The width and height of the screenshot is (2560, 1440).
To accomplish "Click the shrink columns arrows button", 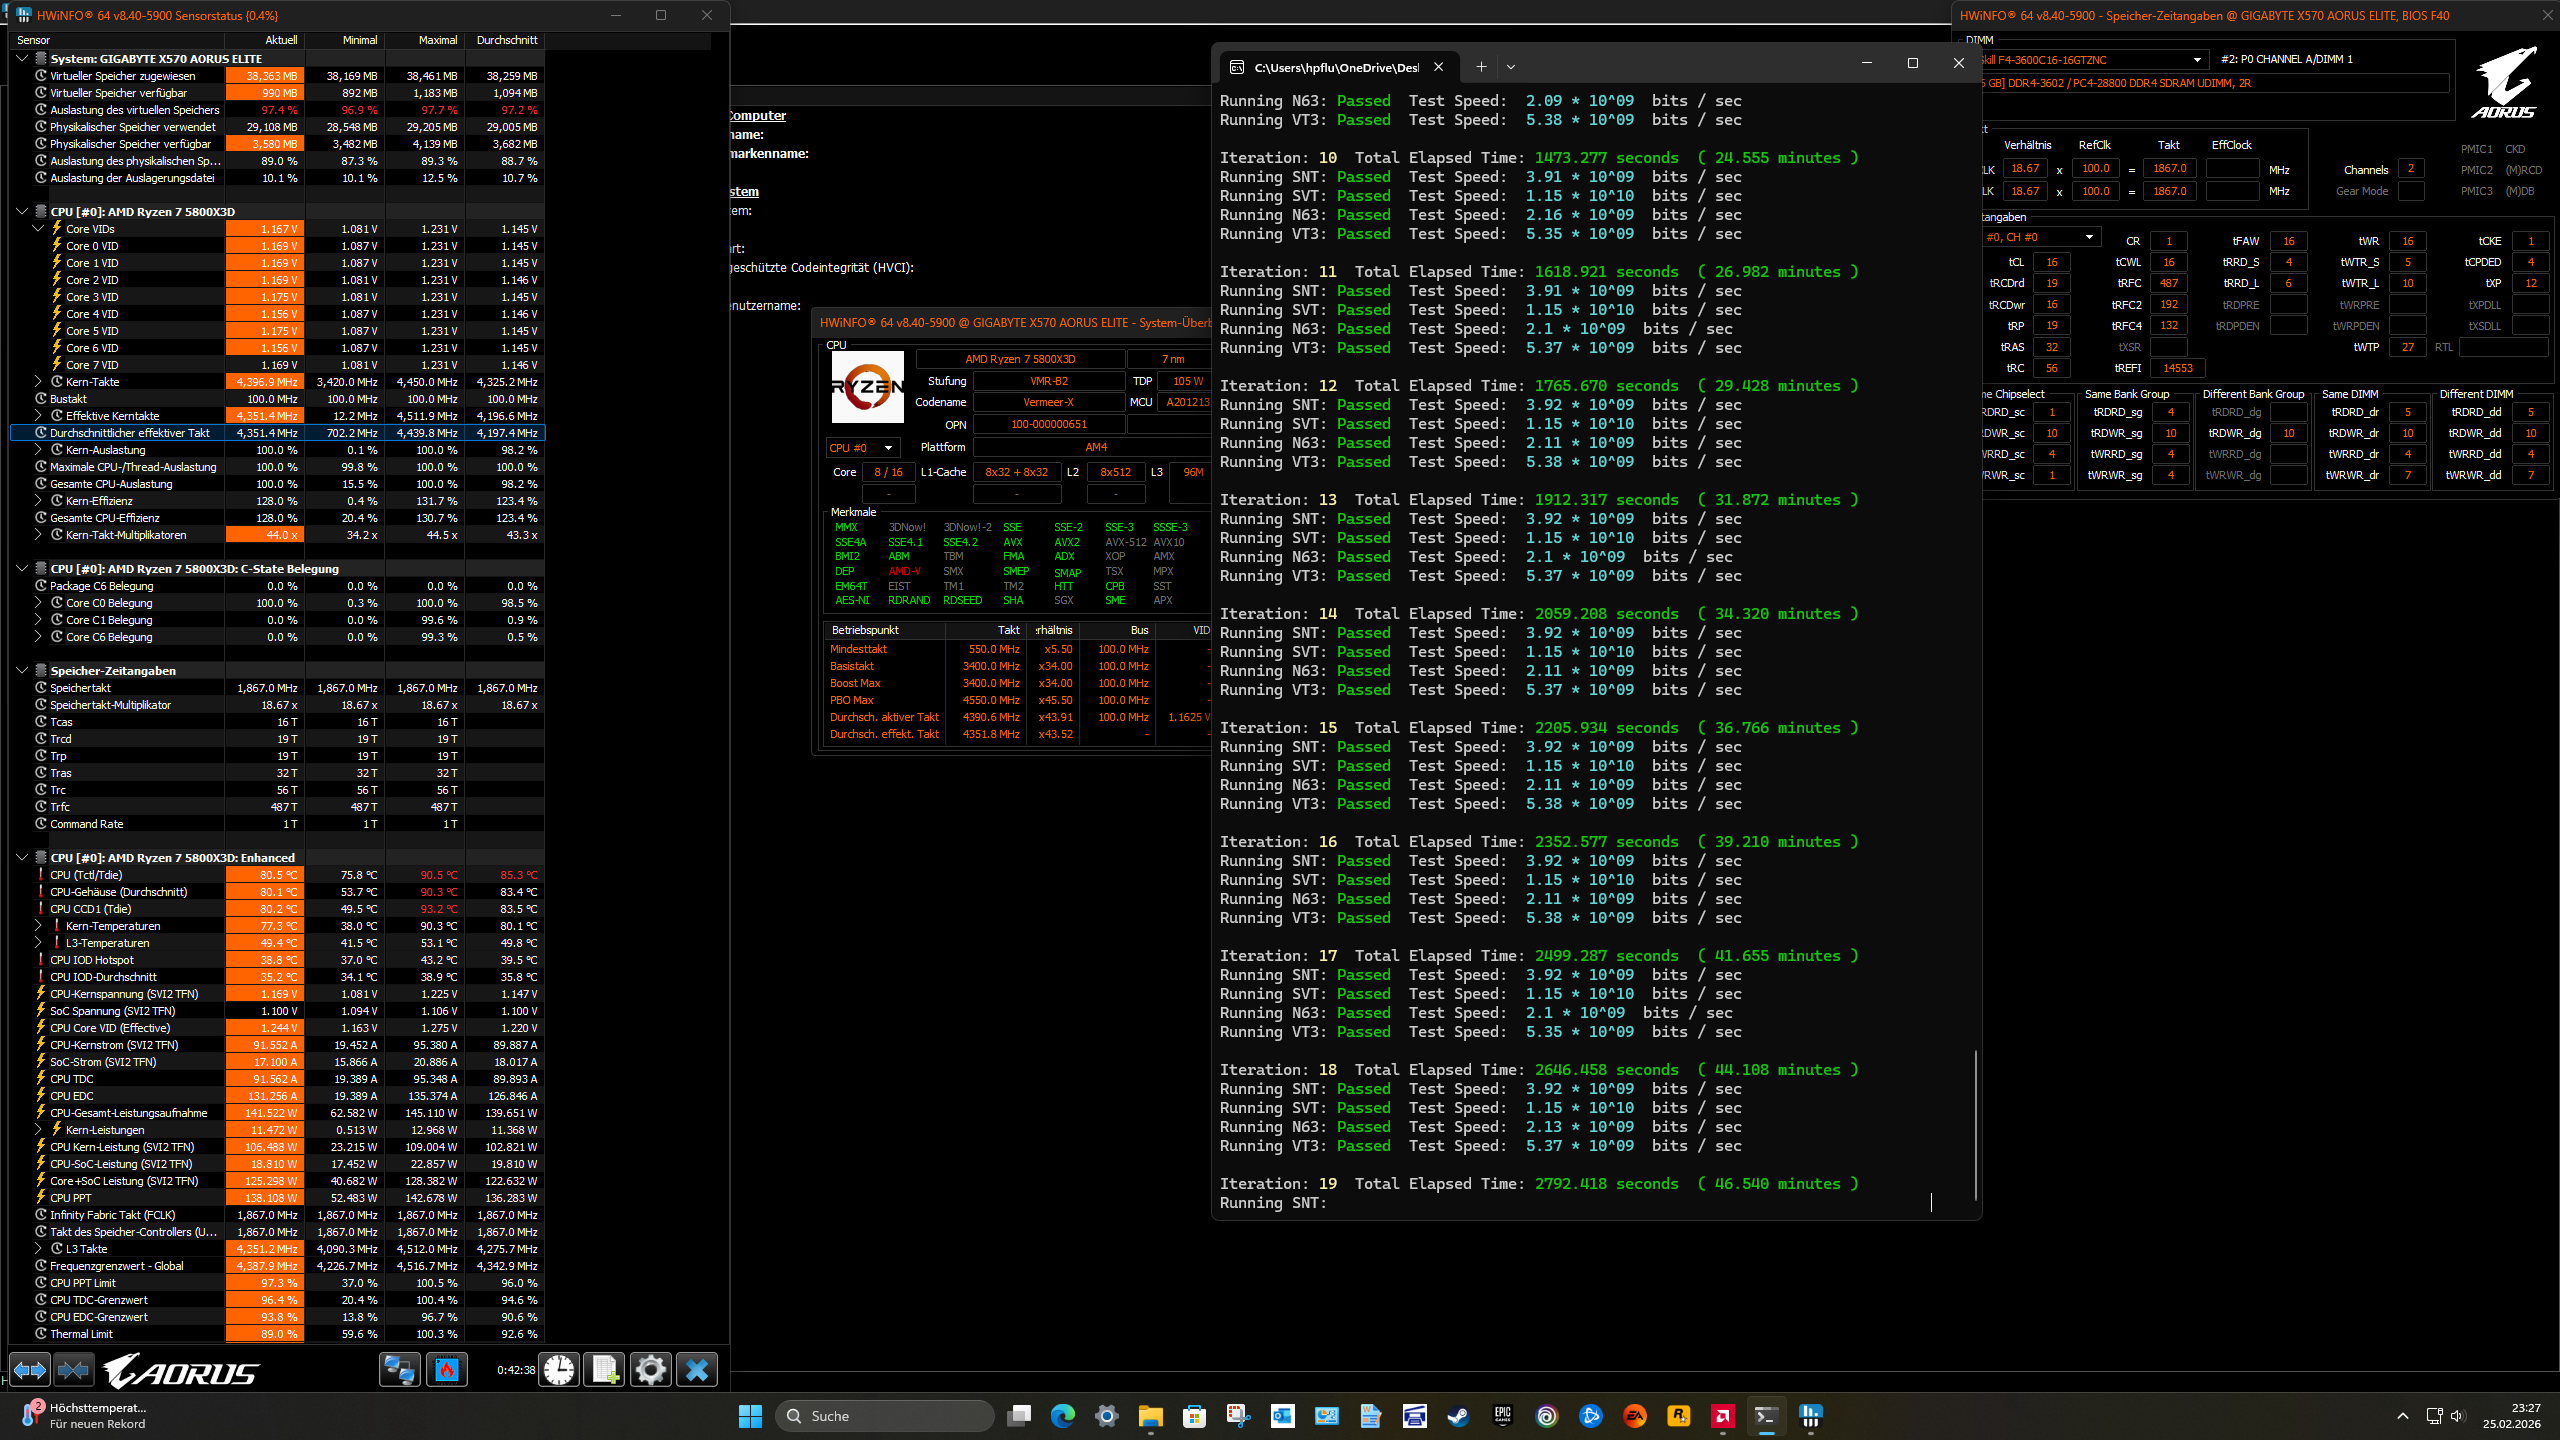I will [73, 1369].
